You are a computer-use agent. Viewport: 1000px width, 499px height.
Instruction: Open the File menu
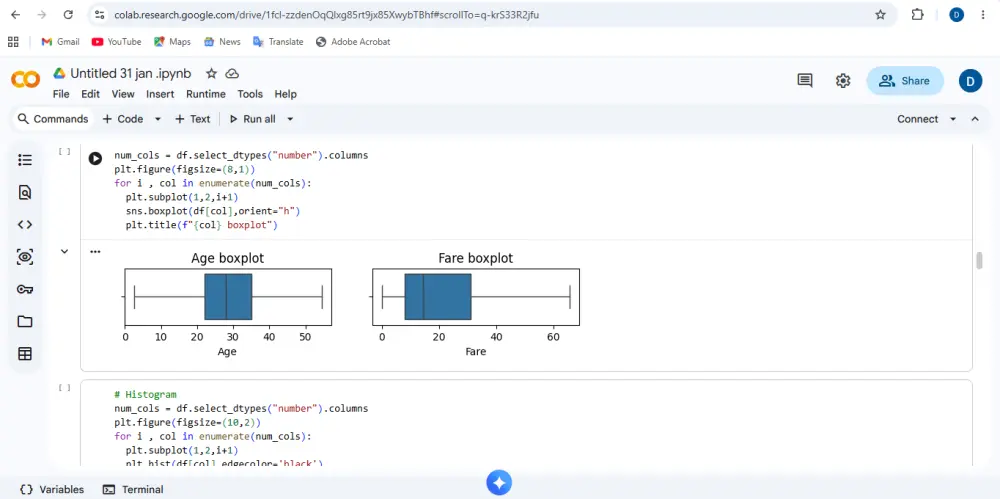tap(61, 94)
